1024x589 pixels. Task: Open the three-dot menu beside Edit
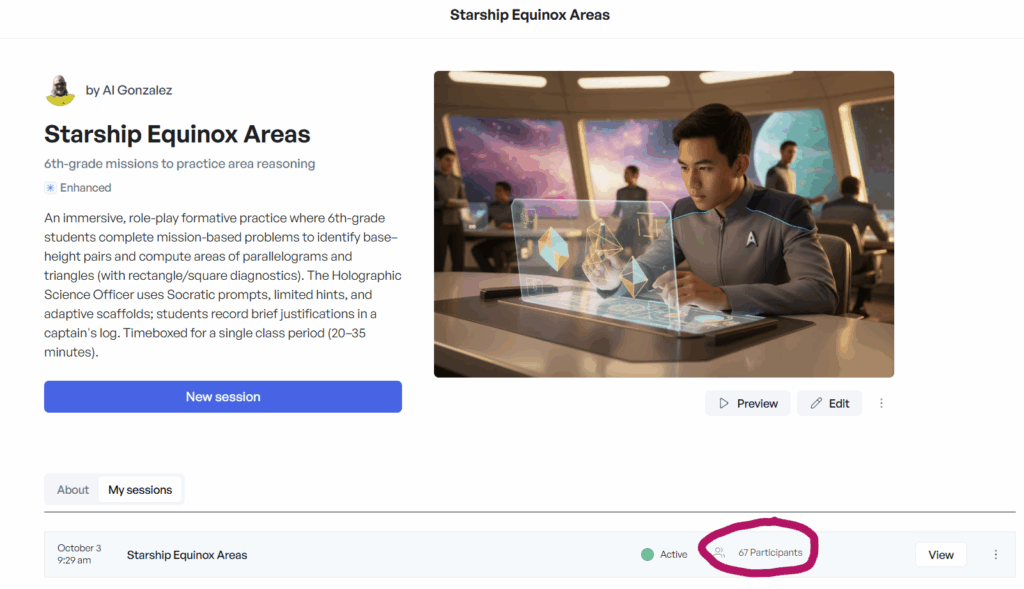pos(881,403)
